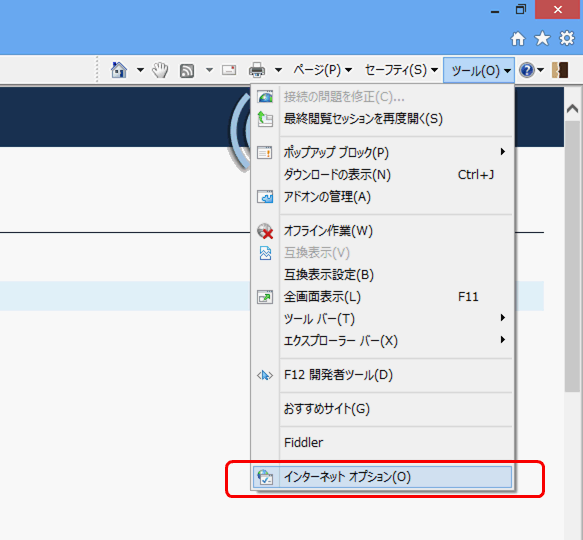Open the Home button dropdown arrow
Screen dimensions: 583x540
tap(140, 70)
